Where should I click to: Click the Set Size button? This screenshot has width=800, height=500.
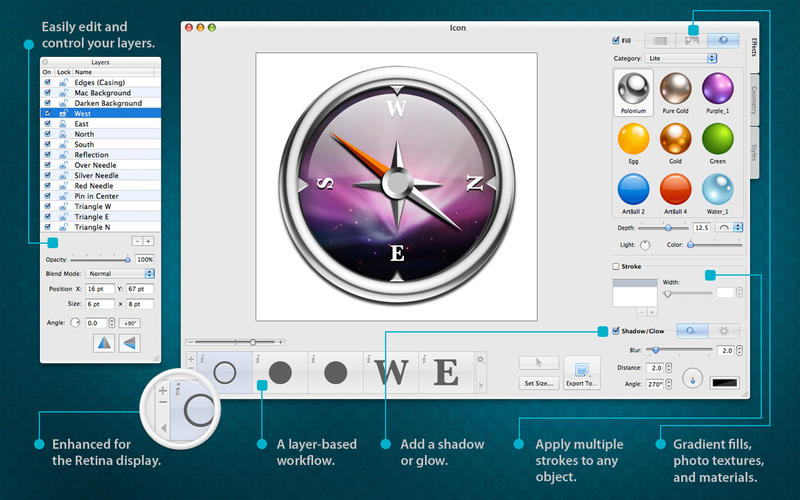[538, 383]
